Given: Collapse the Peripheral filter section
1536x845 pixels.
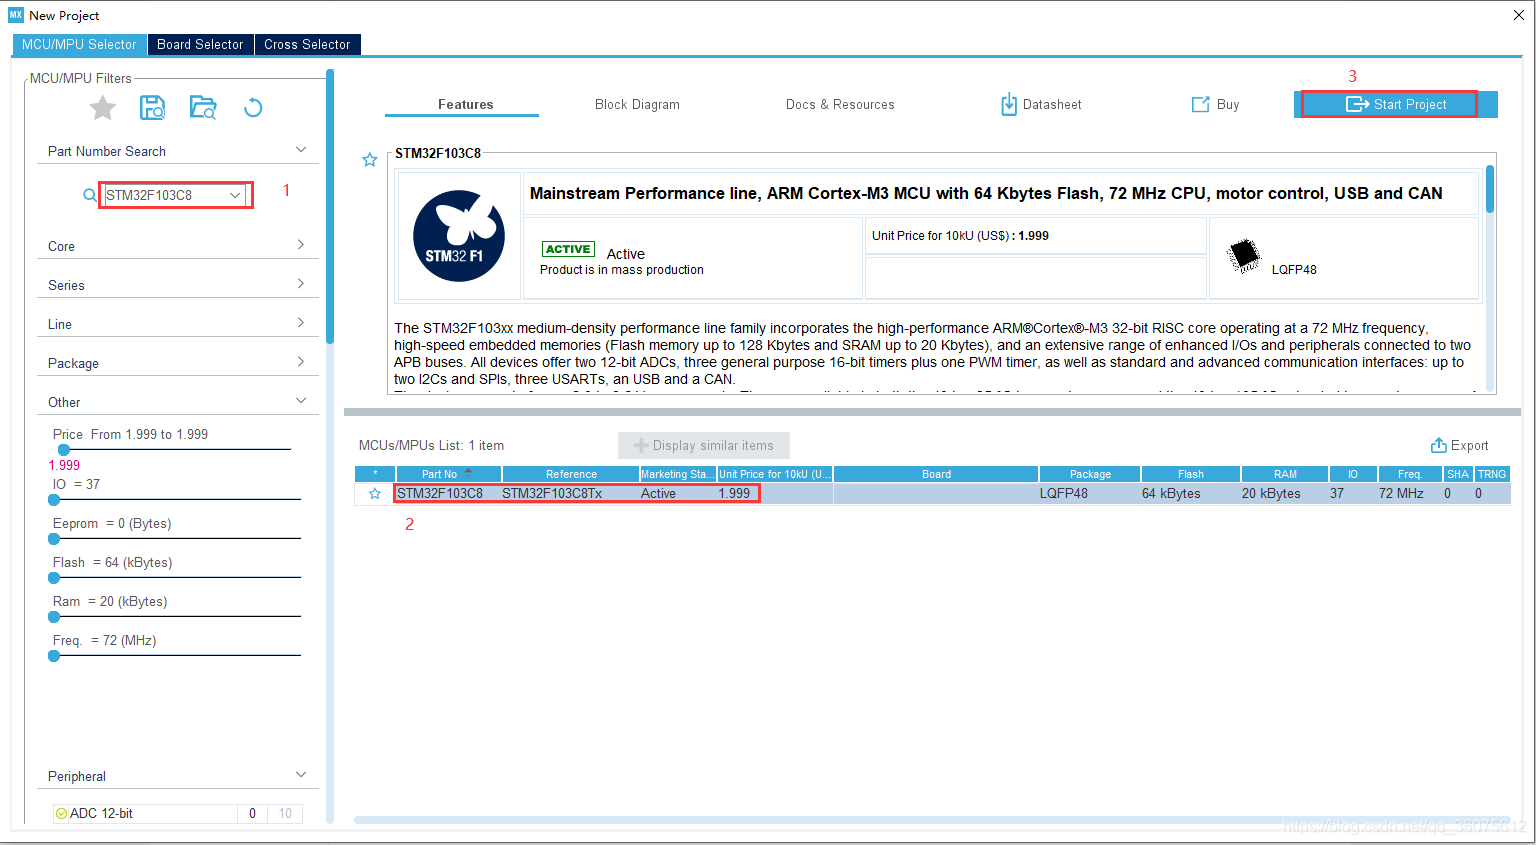Looking at the screenshot, I should (301, 775).
